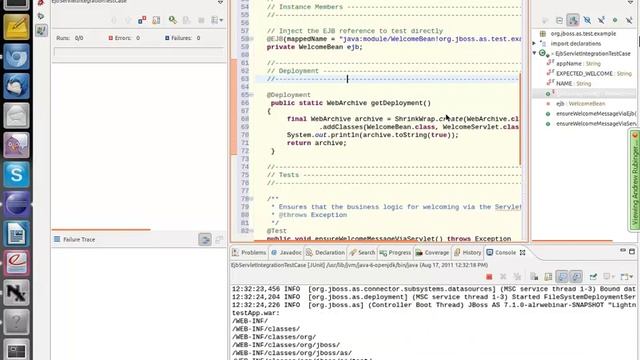This screenshot has height=360, width=640.
Task: Switch to the Problems tab
Action: [x=249, y=253]
